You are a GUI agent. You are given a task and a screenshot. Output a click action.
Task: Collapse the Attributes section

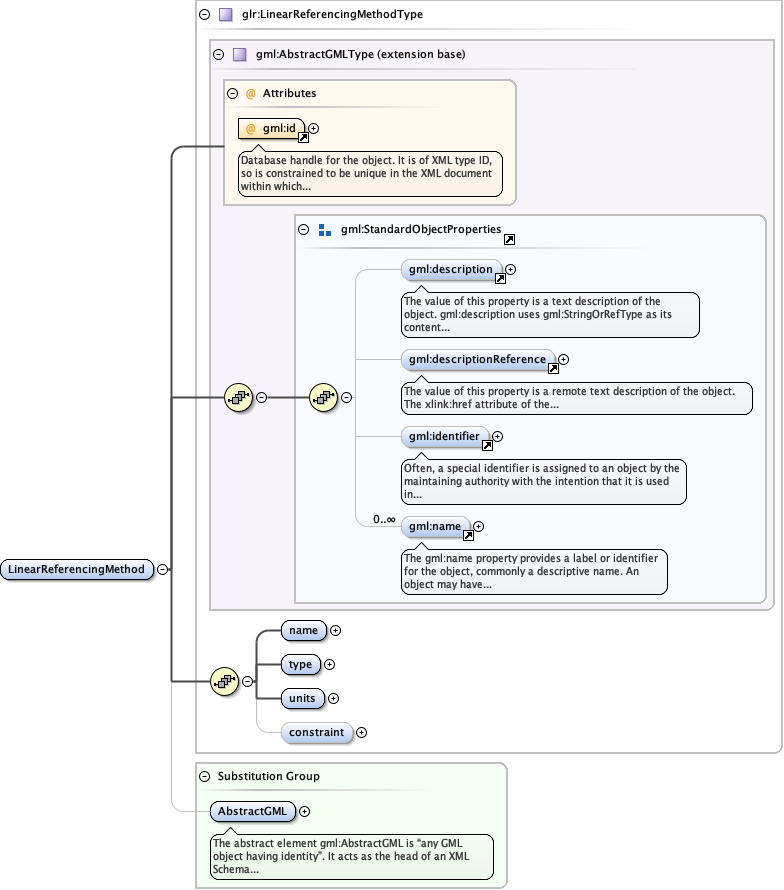coord(232,93)
